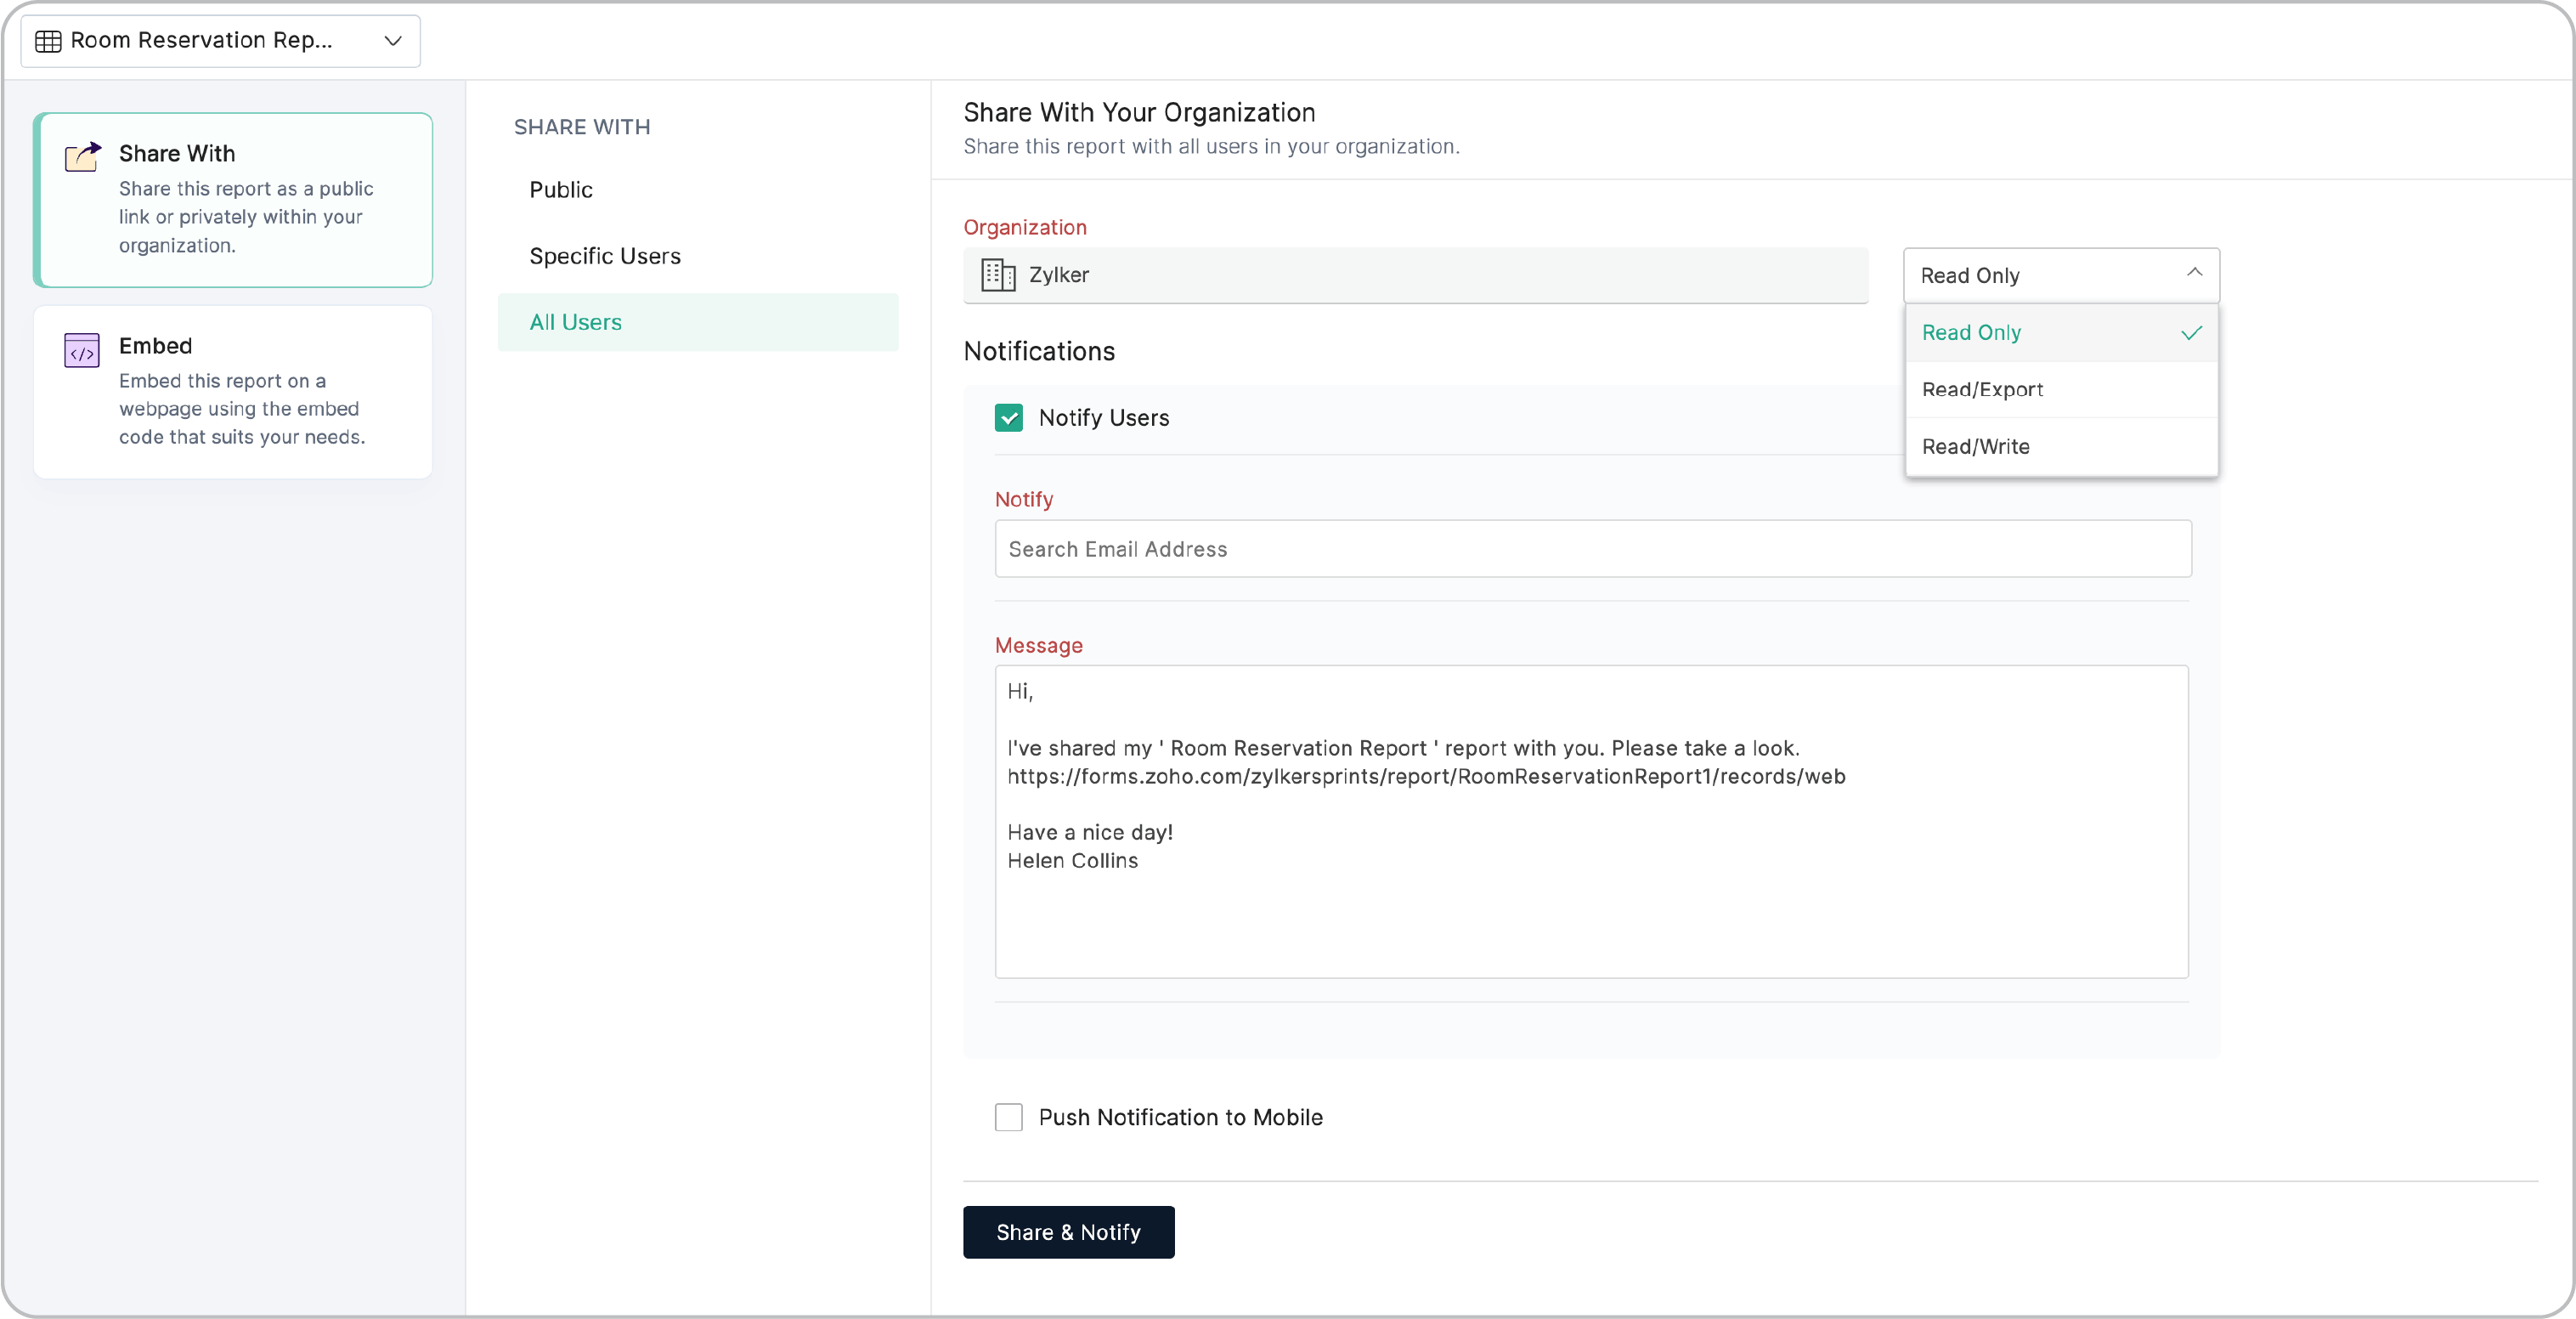The height and width of the screenshot is (1319, 2576).
Task: Enable Push Notification to Mobile
Action: click(x=1008, y=1117)
